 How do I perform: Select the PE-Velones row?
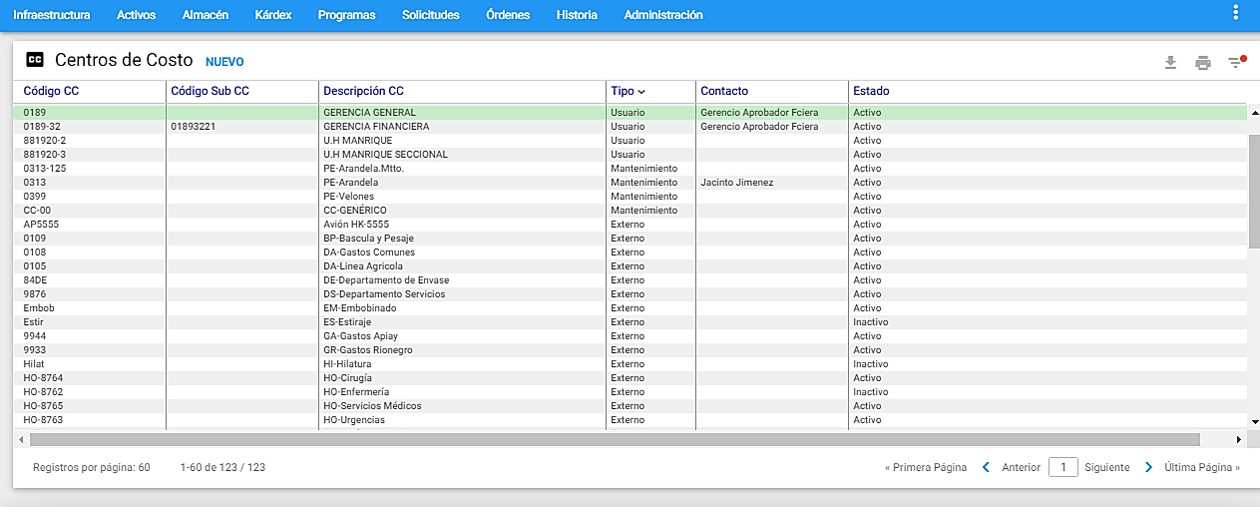pos(630,197)
